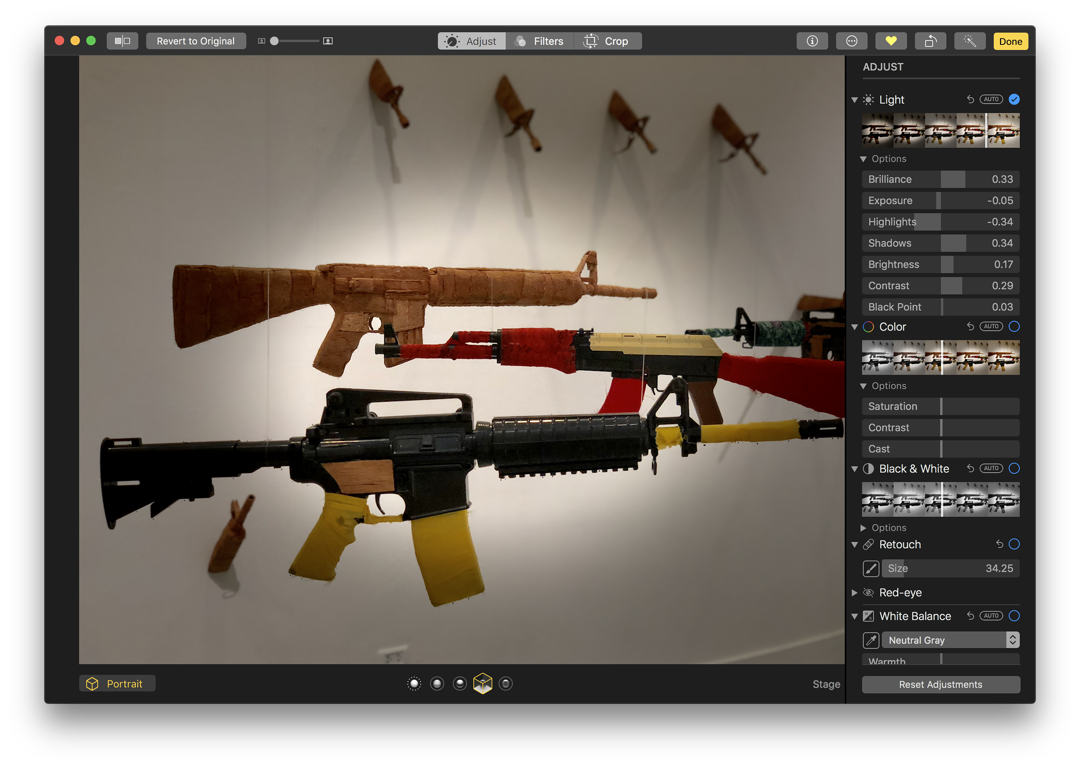Collapse Color Options disclosure triangle
This screenshot has height=767, width=1080.
point(863,386)
